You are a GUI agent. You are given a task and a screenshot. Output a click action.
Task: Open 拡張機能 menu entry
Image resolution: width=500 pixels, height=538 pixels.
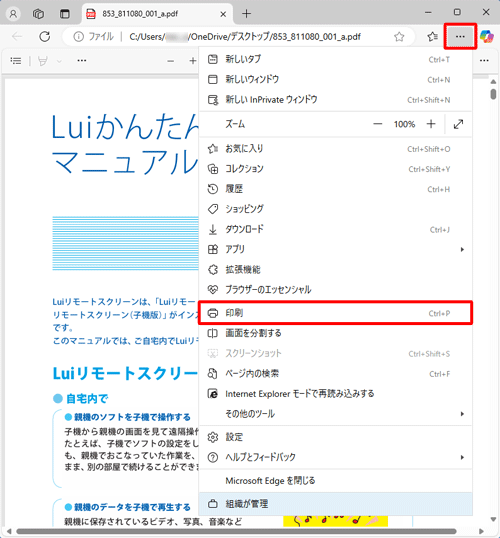click(x=335, y=270)
